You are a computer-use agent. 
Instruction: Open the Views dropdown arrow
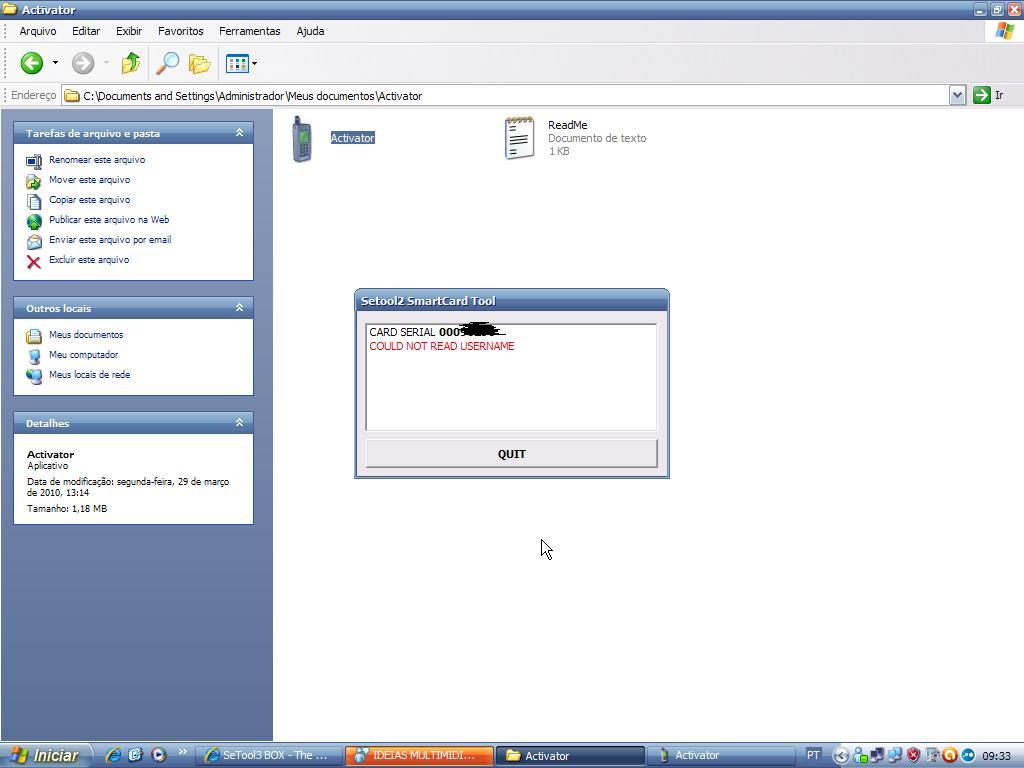254,63
